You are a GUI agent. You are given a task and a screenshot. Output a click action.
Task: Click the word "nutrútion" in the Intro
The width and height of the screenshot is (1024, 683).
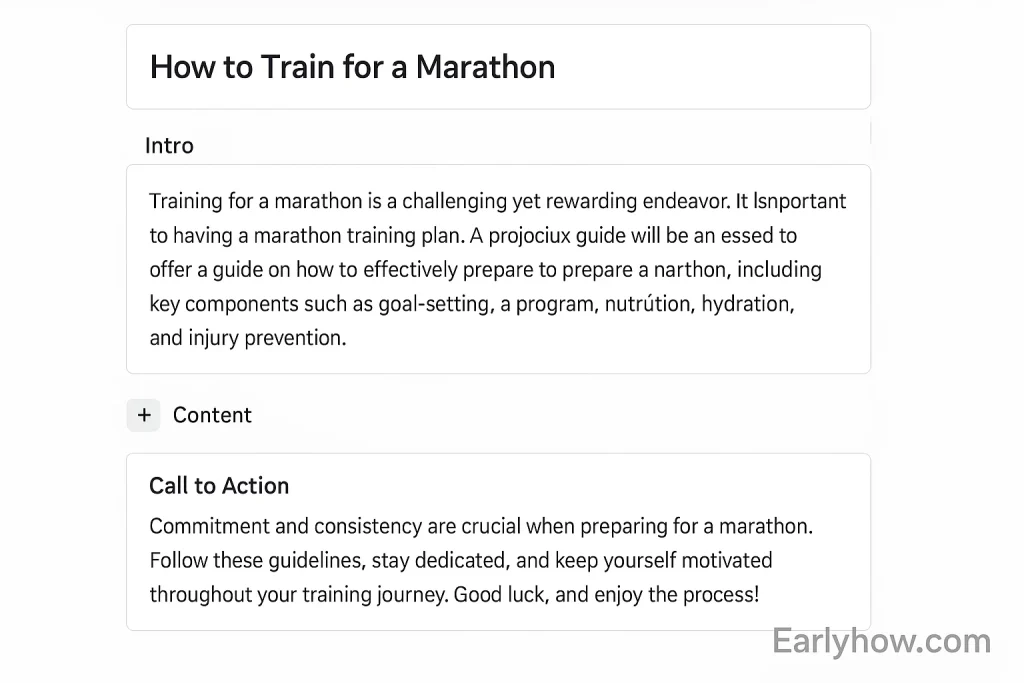[x=645, y=304]
